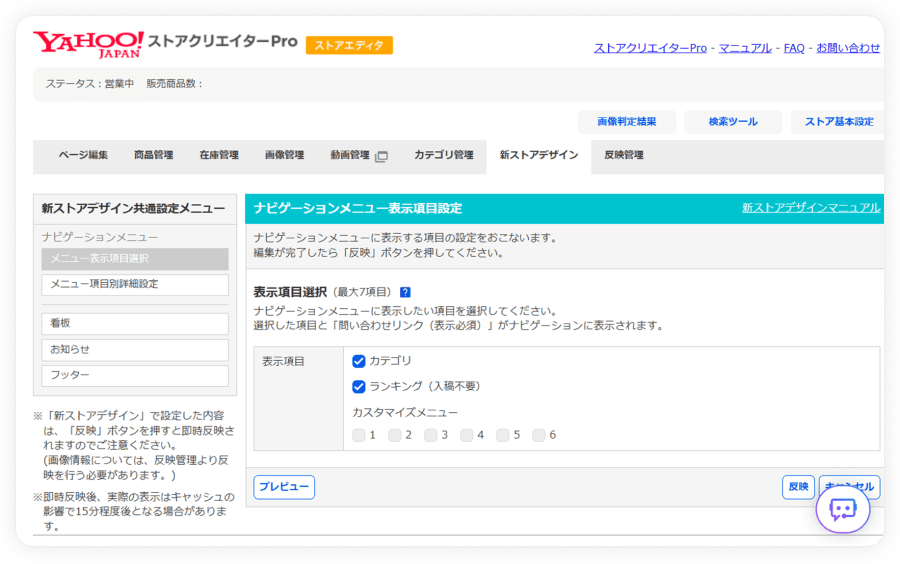Uncheck the カテゴリ checkbox
Screen dimensions: 900x564
(359, 361)
